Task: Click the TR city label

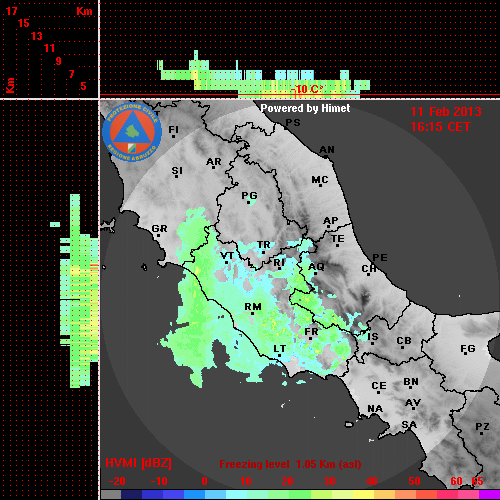Action: [264, 245]
